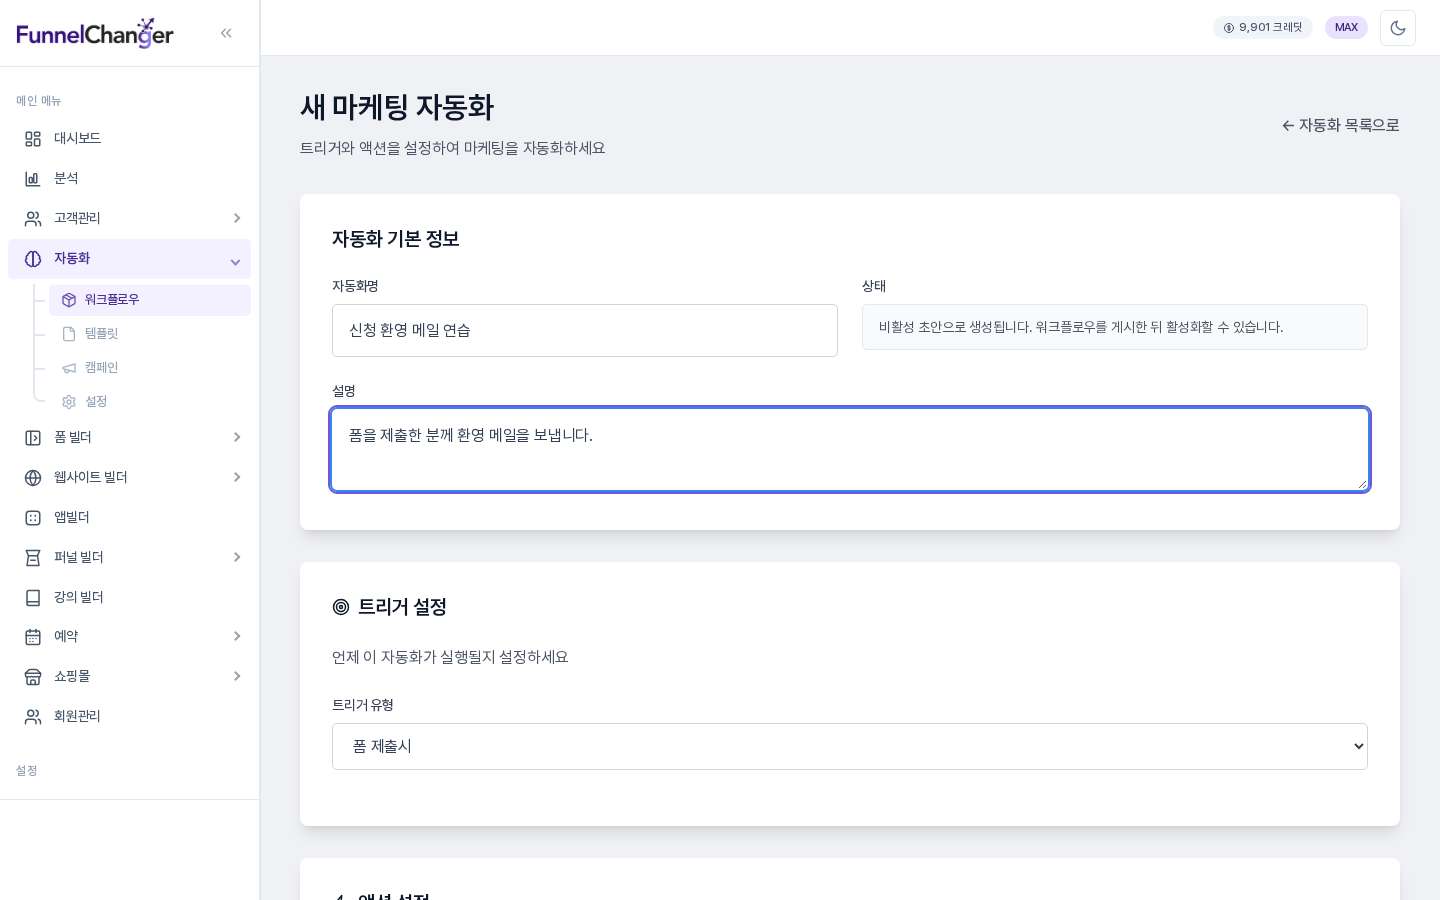Click the 강의 빌더 book icon
Screen dimensions: 1440x900
tap(33, 598)
